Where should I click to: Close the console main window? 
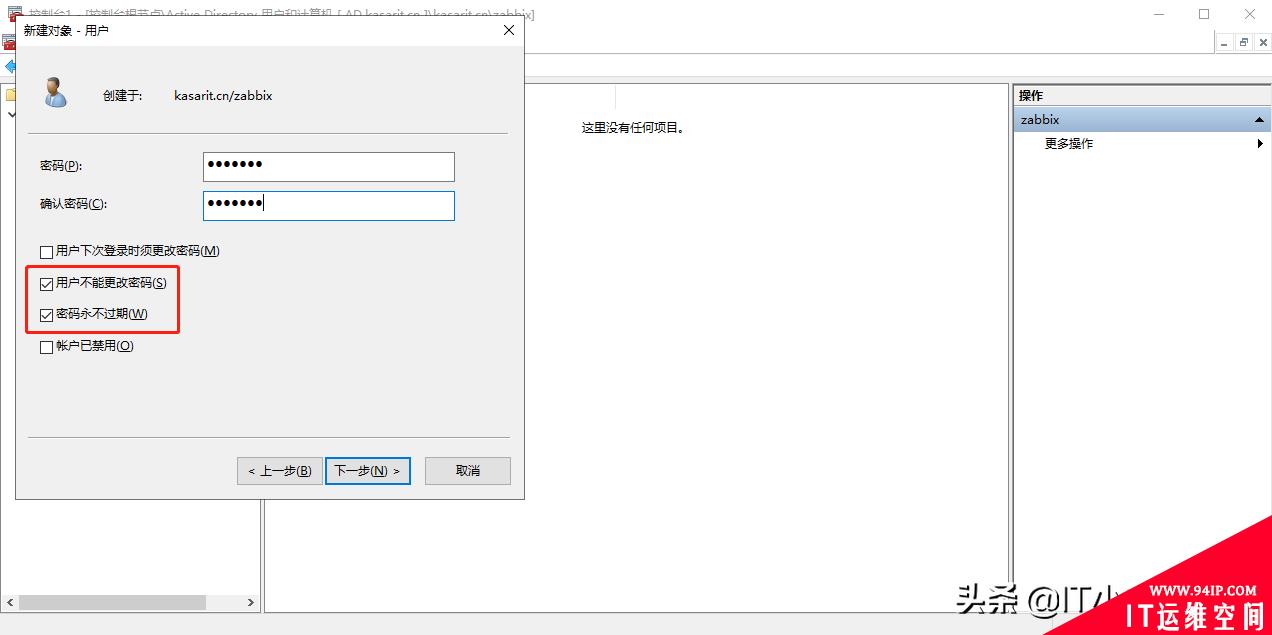coord(1249,14)
